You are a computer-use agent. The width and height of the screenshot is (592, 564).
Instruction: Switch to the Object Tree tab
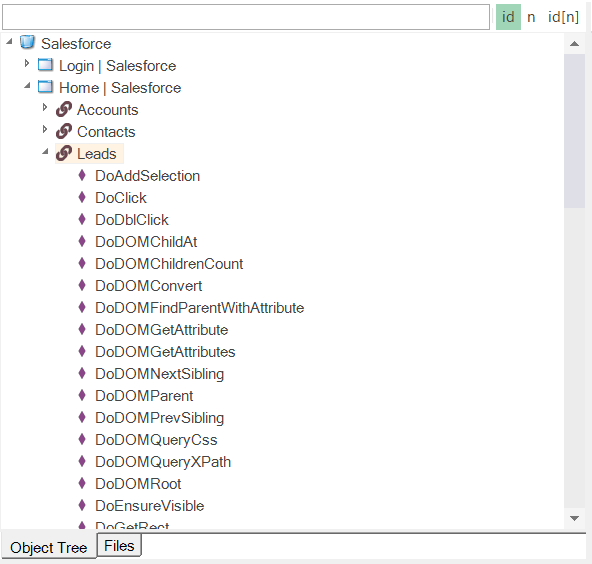[x=49, y=547]
